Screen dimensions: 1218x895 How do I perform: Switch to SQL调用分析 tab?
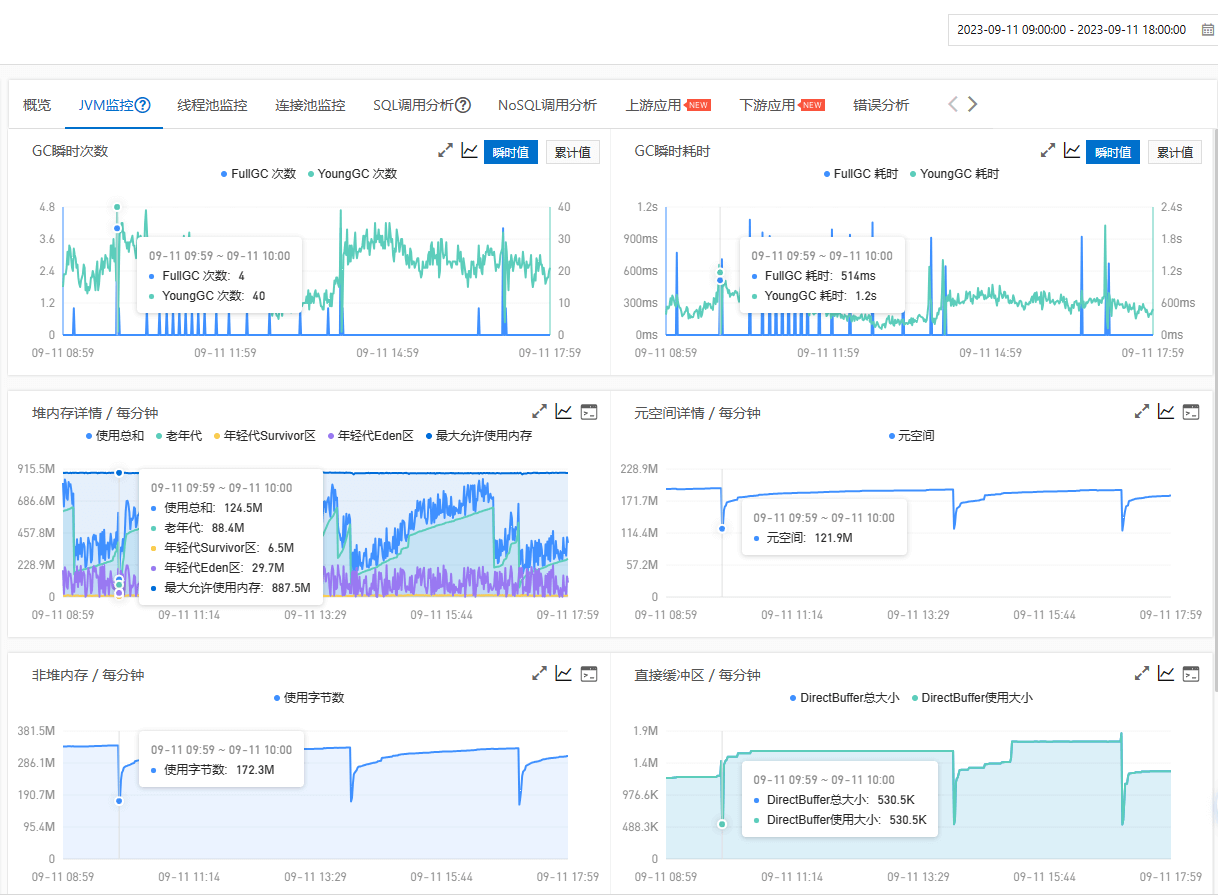coord(413,105)
